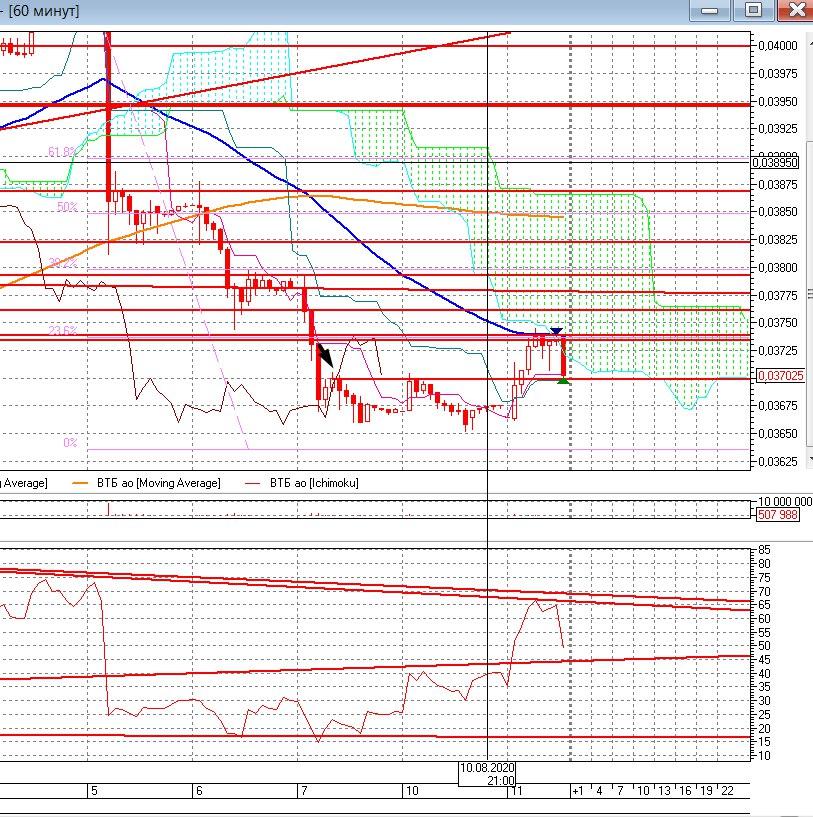The height and width of the screenshot is (817, 813).
Task: Click the black down arrow marker on chart
Action: tap(325, 354)
